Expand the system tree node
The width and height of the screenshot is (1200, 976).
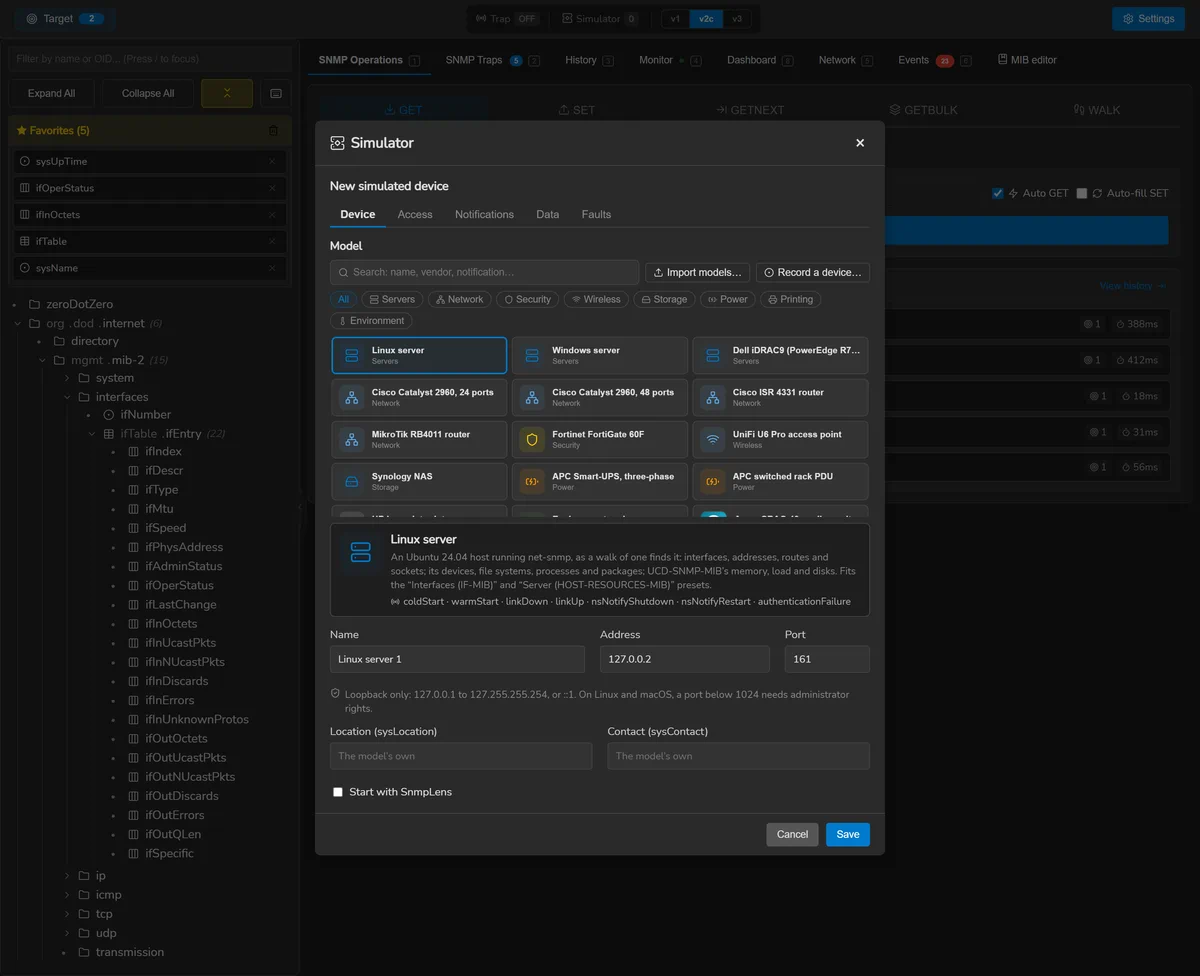(68, 378)
